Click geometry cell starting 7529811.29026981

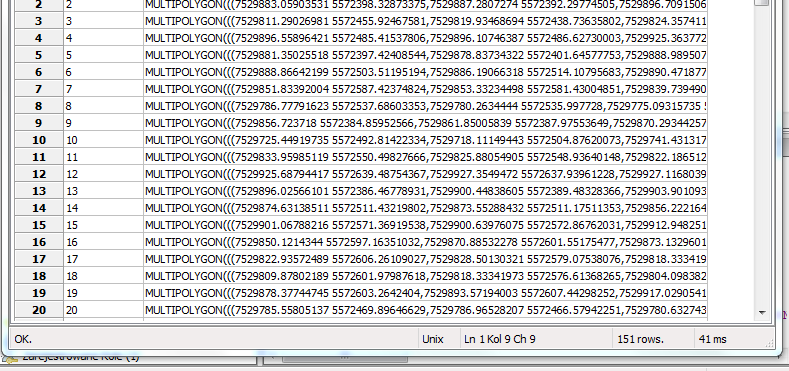(426, 21)
